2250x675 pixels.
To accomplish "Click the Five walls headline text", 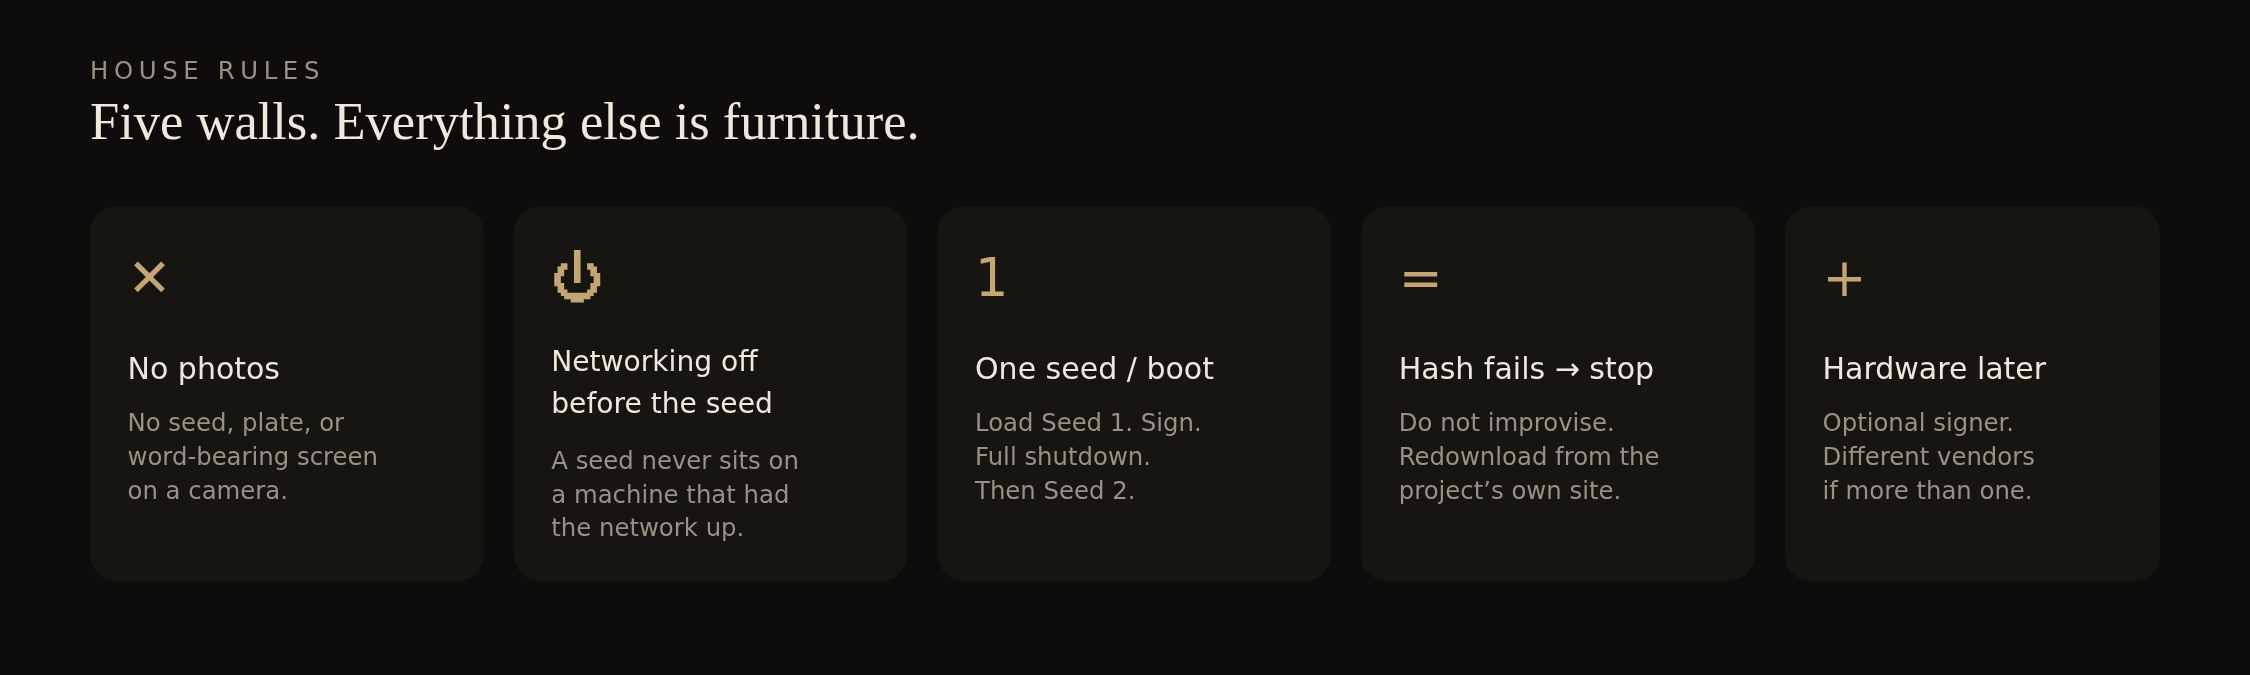I will click(504, 123).
